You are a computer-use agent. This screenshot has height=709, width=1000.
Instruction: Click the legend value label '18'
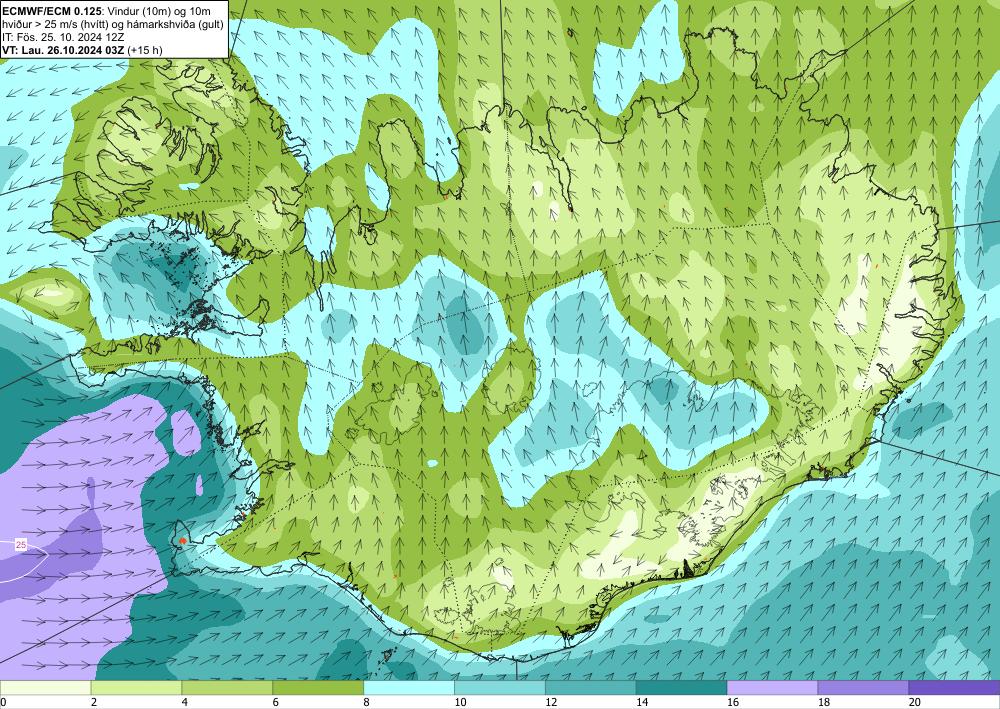pos(823,702)
